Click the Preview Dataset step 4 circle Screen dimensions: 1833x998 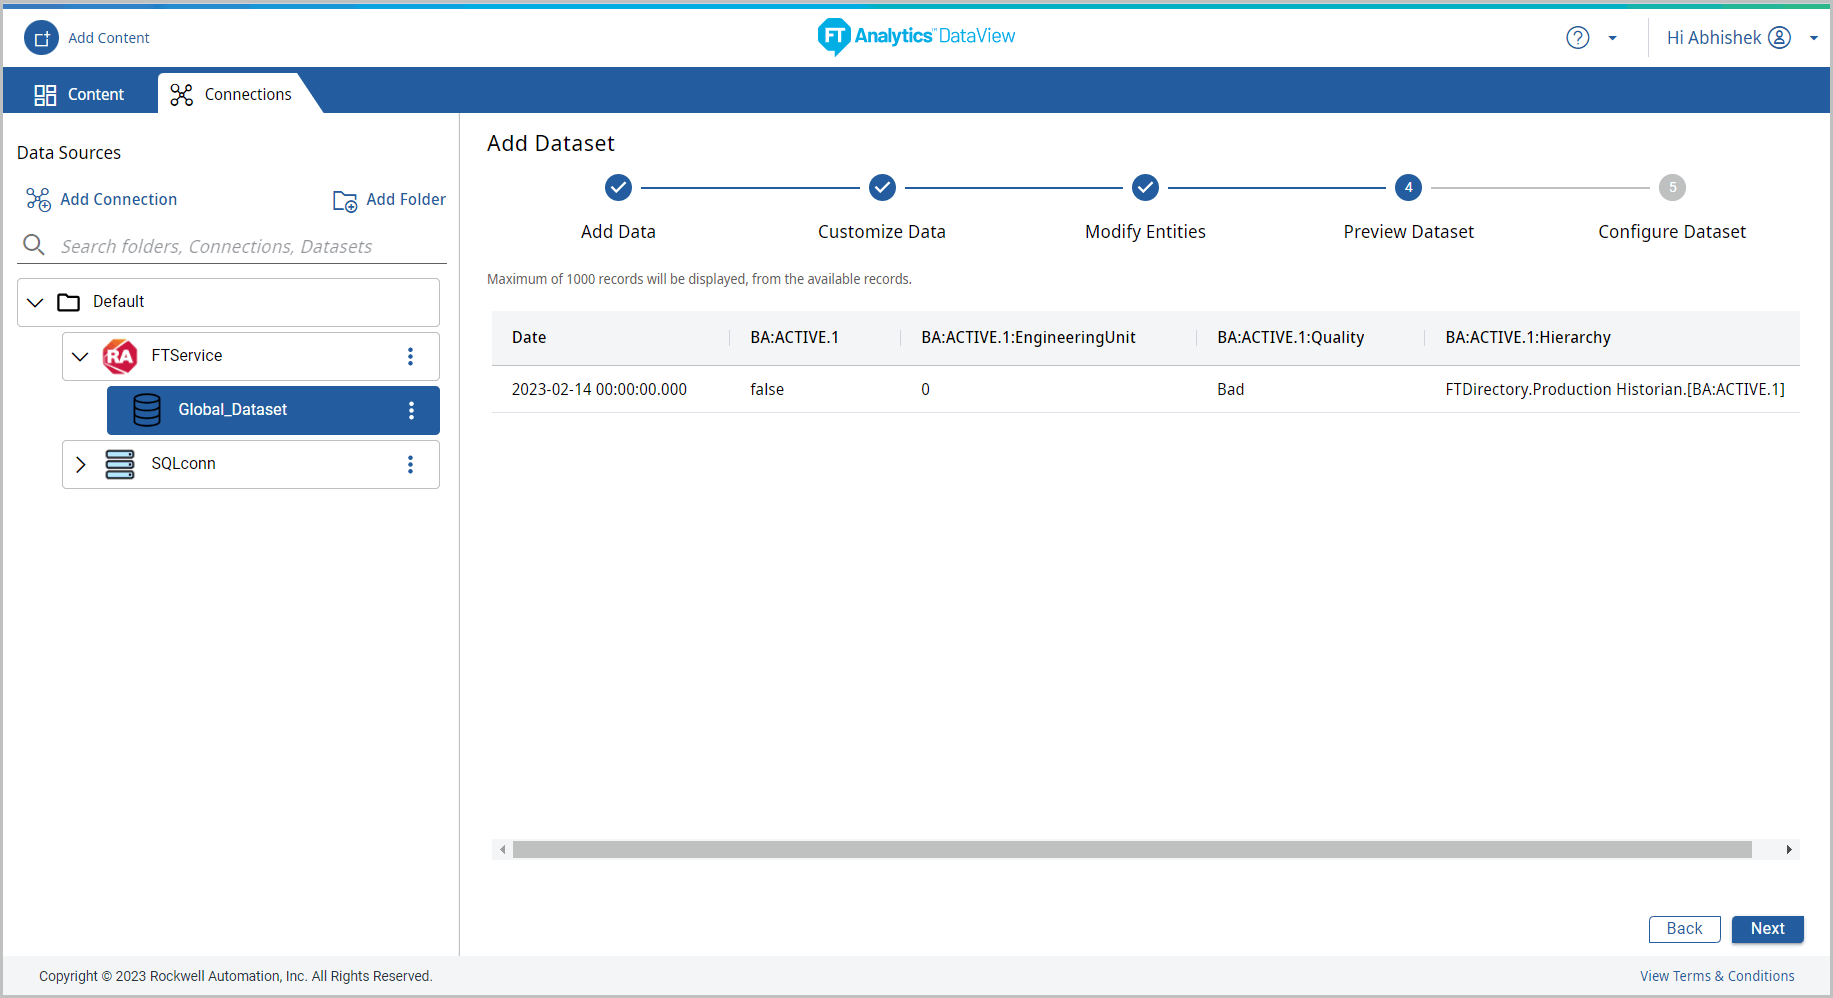pyautogui.click(x=1408, y=187)
